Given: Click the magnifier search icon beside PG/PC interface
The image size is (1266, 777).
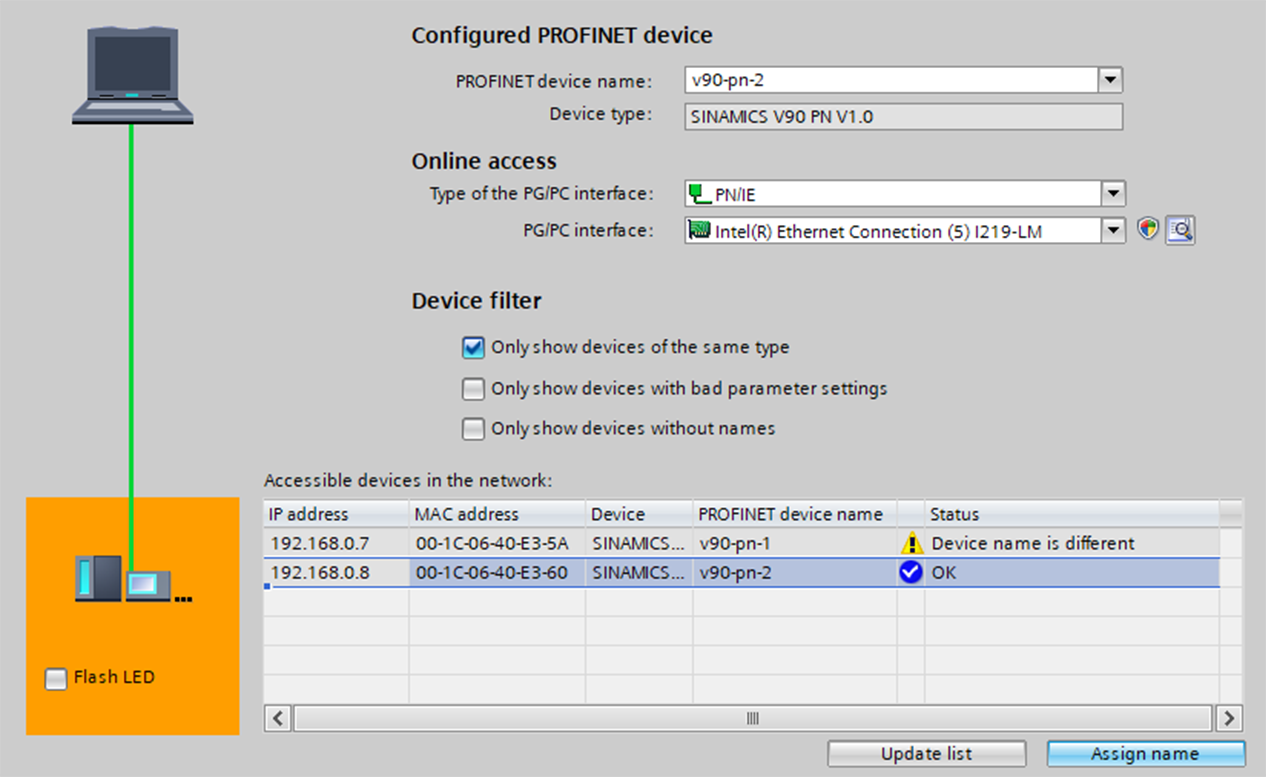Looking at the screenshot, I should [x=1181, y=231].
